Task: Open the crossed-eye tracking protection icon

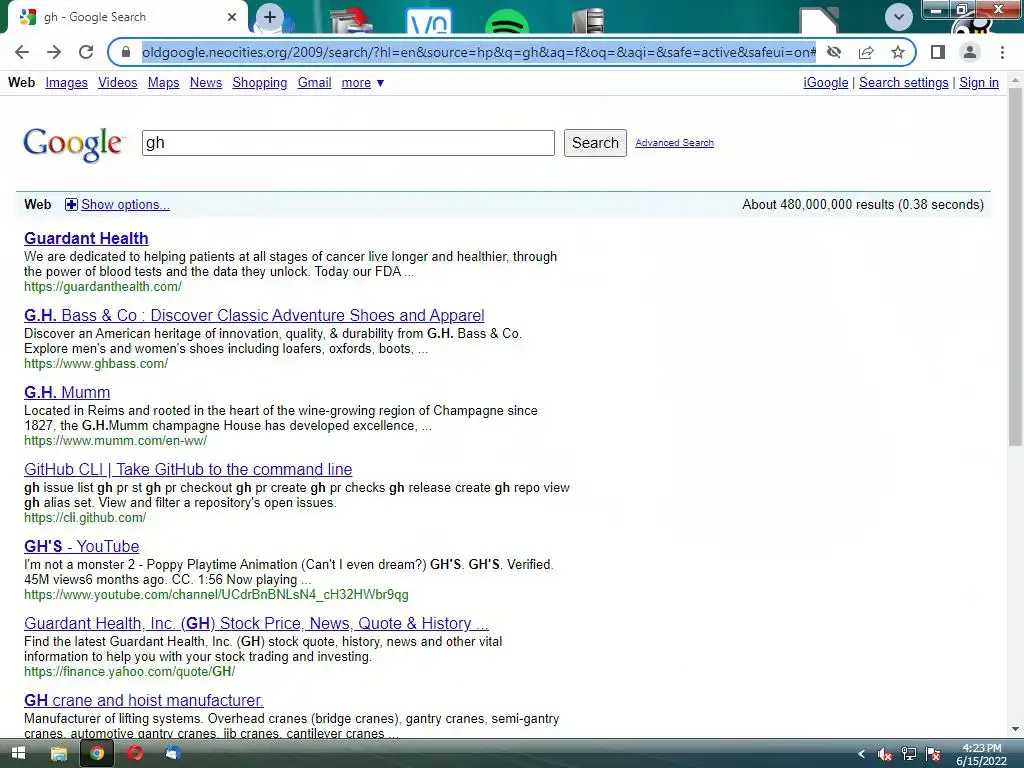Action: (833, 52)
